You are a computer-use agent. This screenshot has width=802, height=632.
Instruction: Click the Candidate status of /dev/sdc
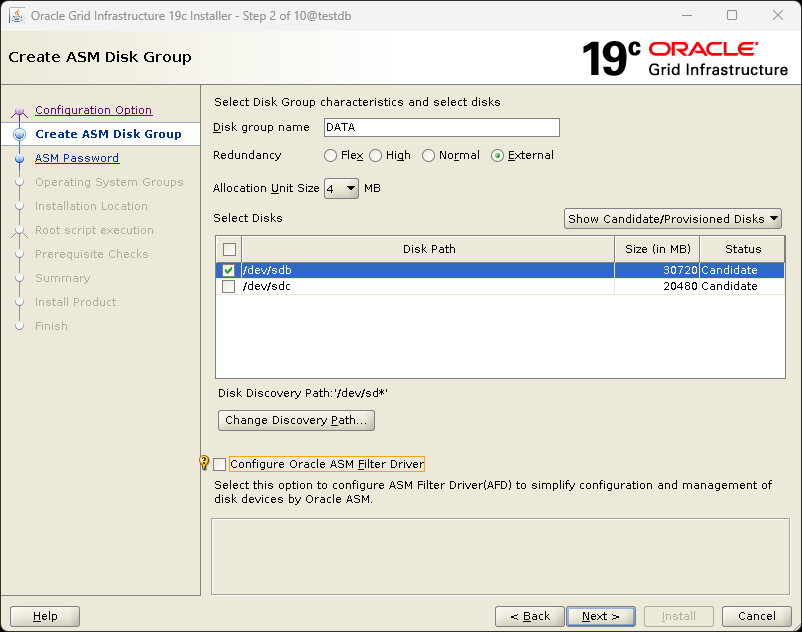[742, 286]
